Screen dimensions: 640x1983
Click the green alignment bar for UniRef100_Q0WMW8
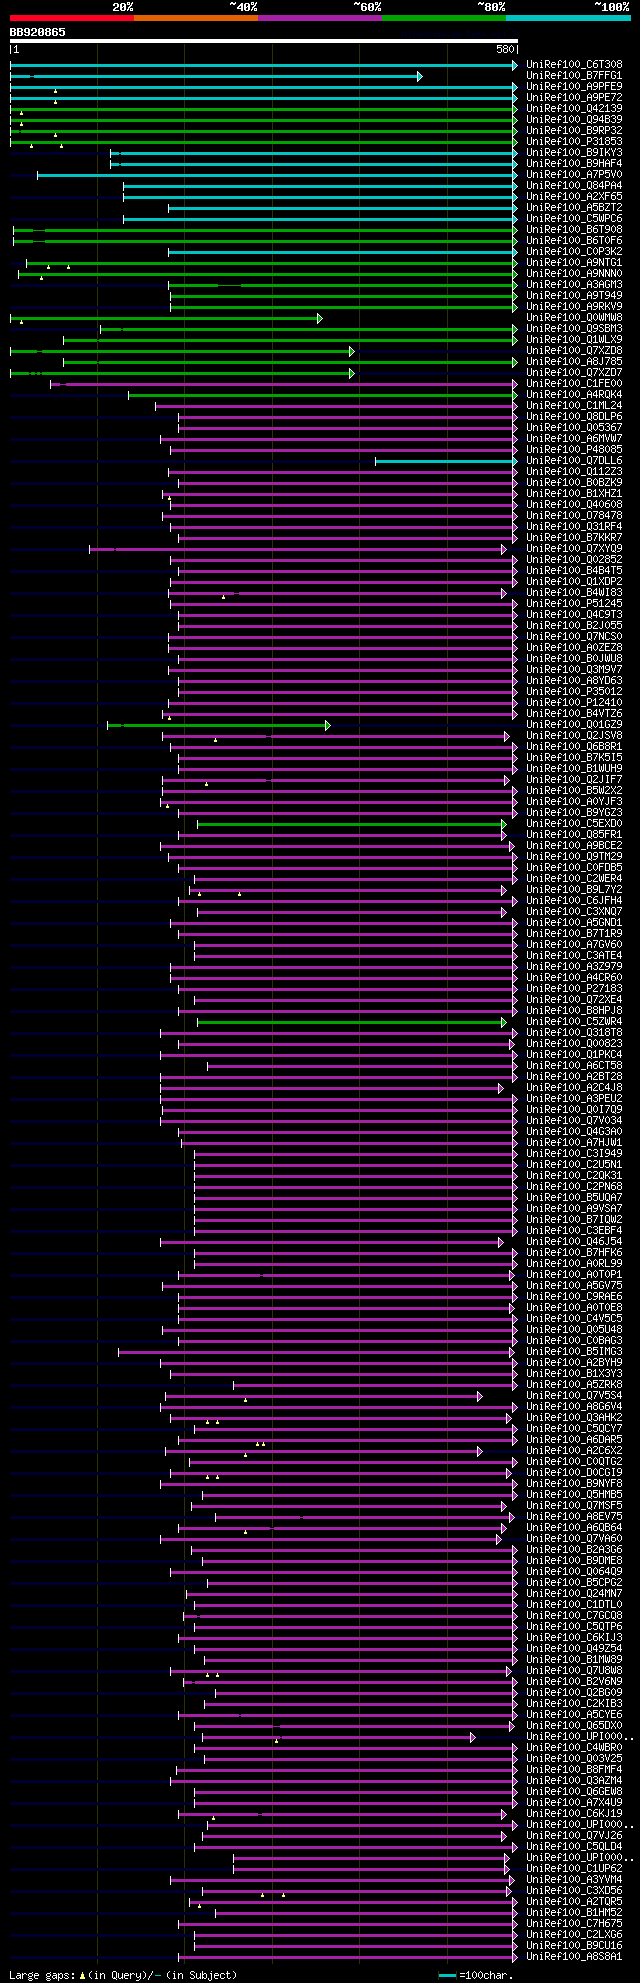166,318
